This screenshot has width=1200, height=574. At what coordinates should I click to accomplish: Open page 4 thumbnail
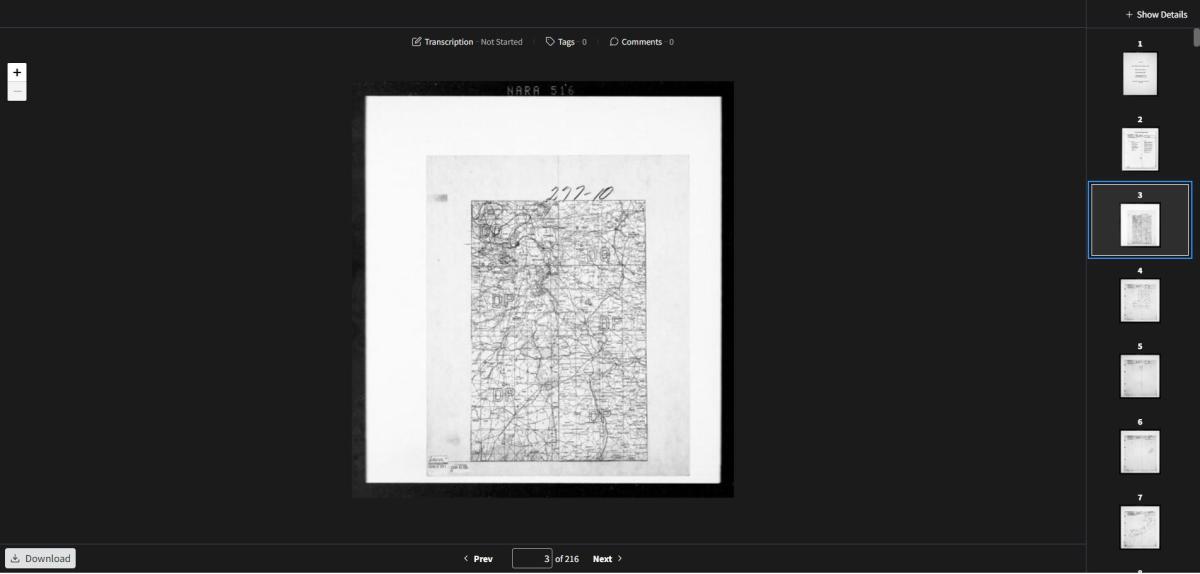click(x=1140, y=301)
